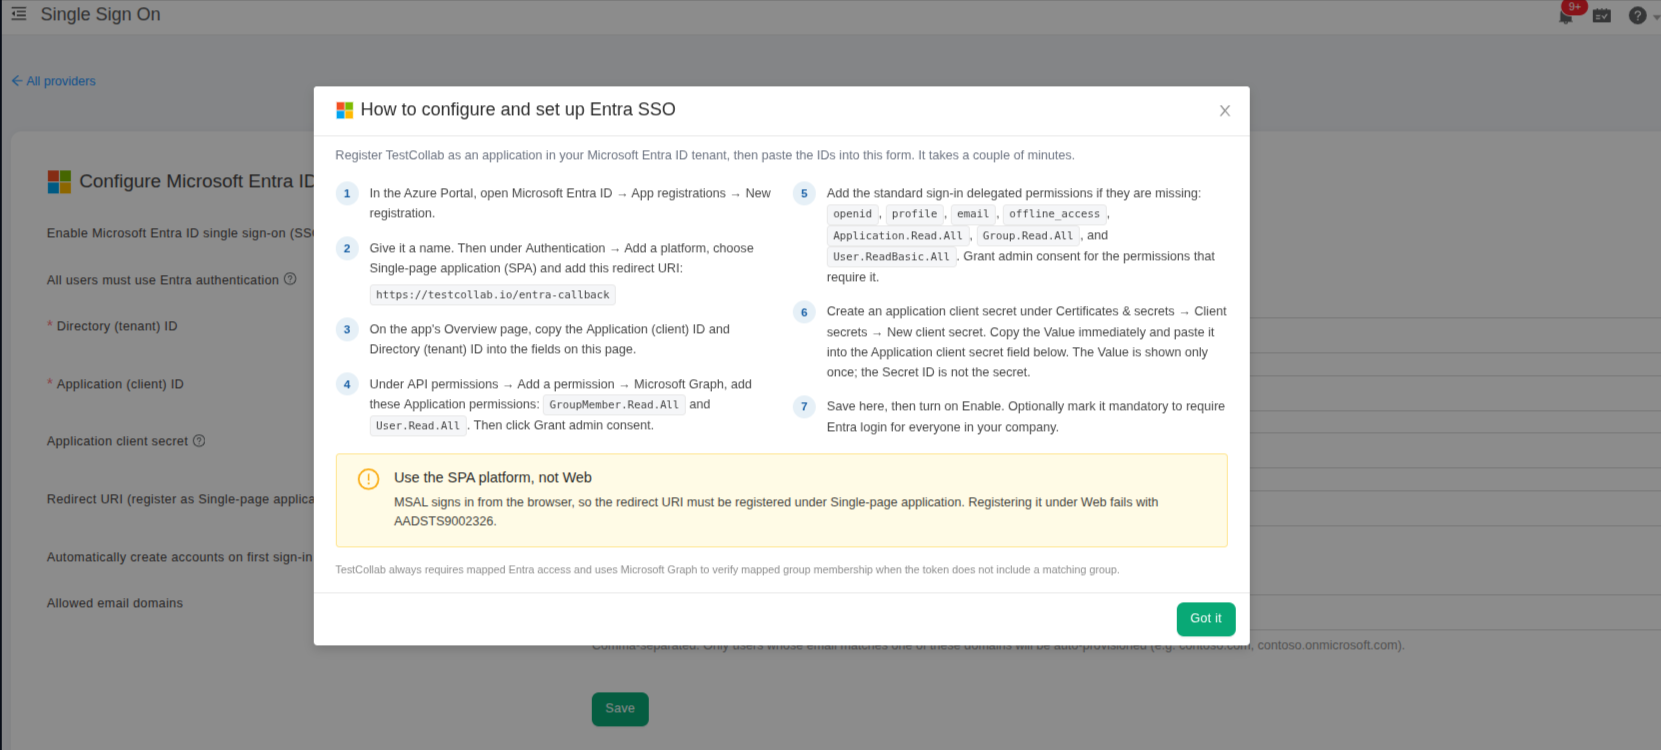Click the footnote starting 'TestCollab always requires mapped Entra access'

point(727,570)
